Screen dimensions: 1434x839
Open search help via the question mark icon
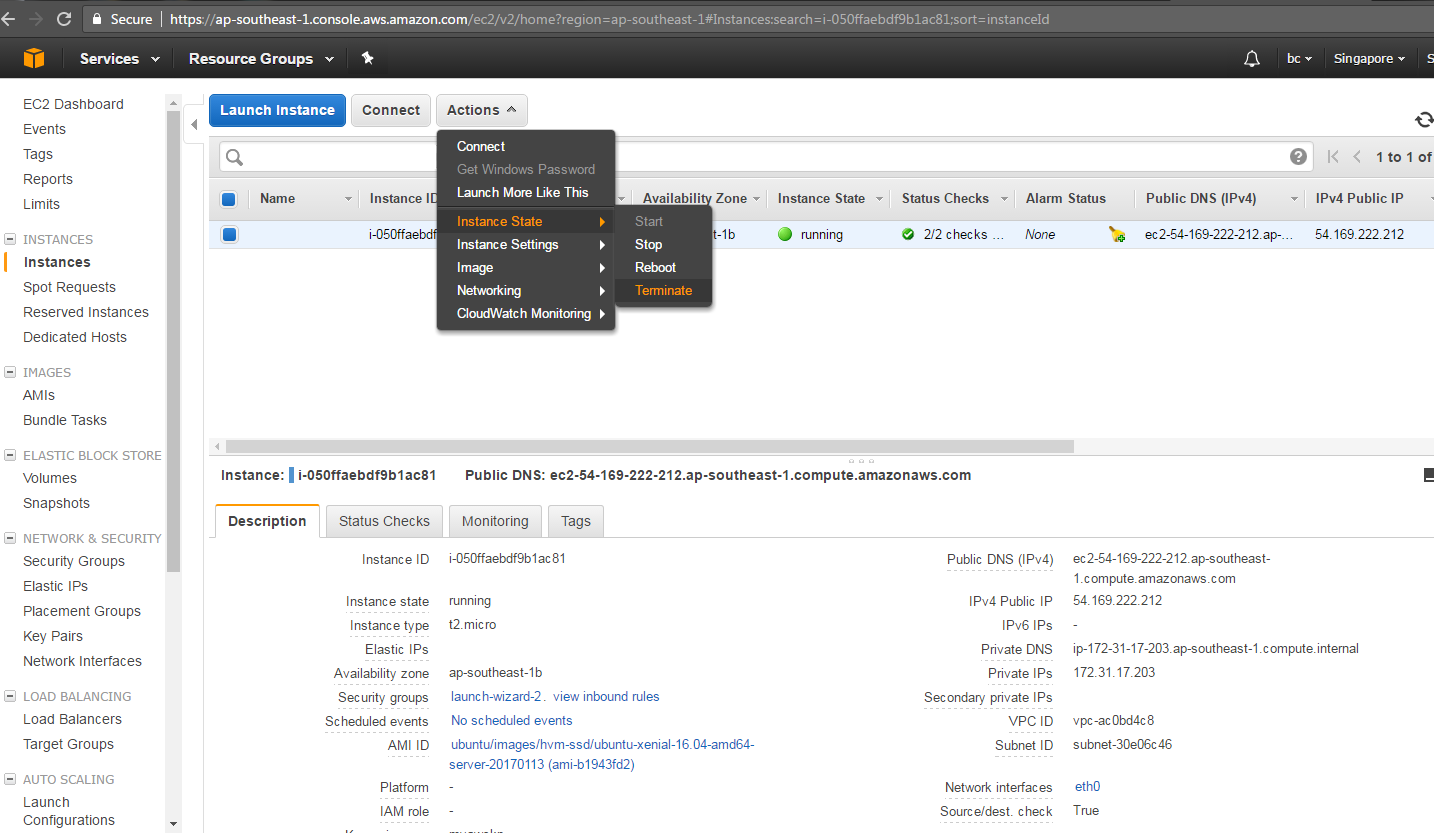click(x=1297, y=156)
